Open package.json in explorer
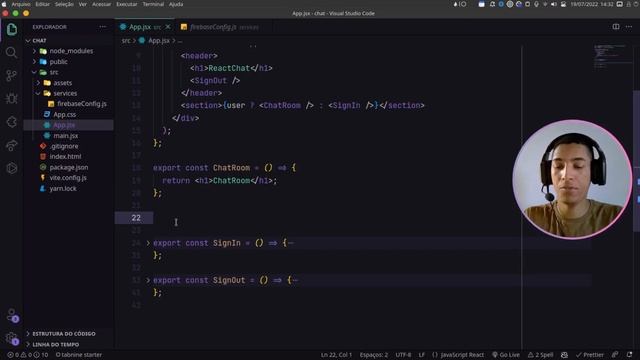Image resolution: width=640 pixels, height=360 pixels. (x=69, y=167)
